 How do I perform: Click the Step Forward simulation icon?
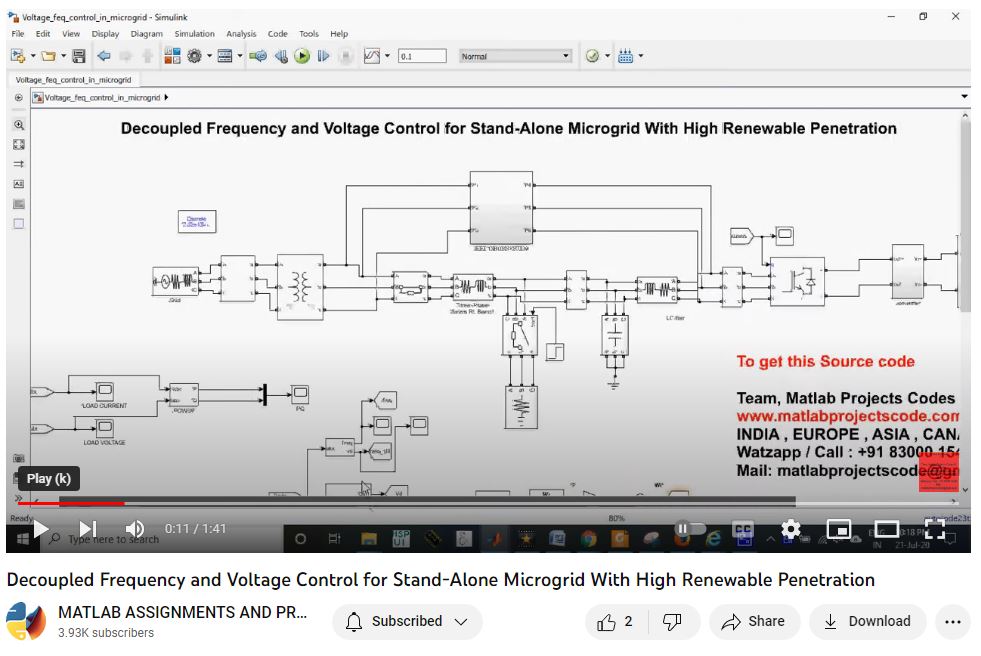click(x=323, y=56)
